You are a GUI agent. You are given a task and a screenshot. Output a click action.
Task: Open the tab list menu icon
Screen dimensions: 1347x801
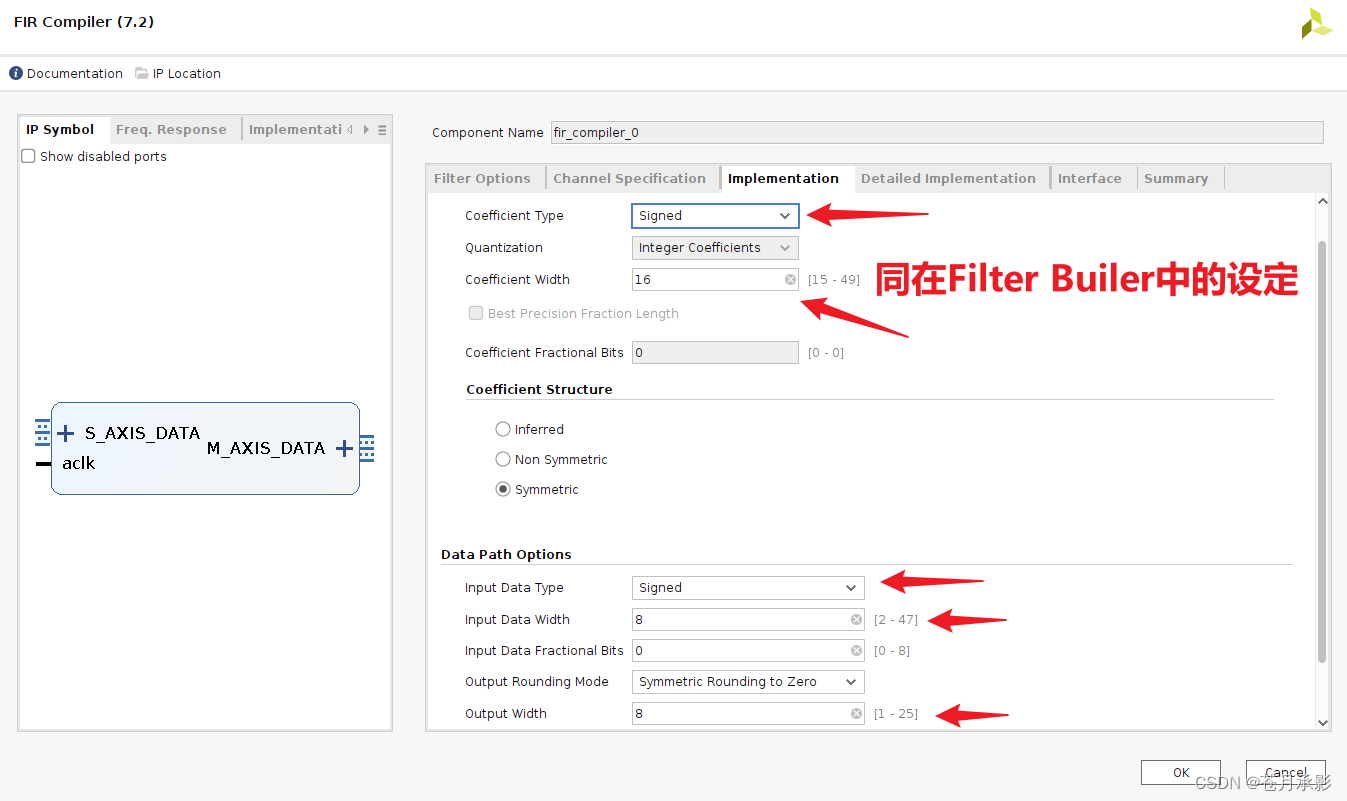coord(382,130)
